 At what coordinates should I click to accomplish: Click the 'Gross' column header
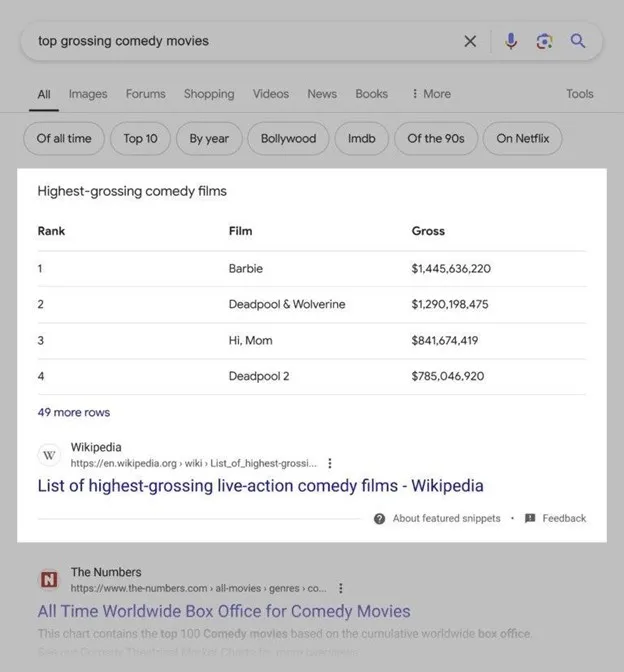click(x=428, y=231)
